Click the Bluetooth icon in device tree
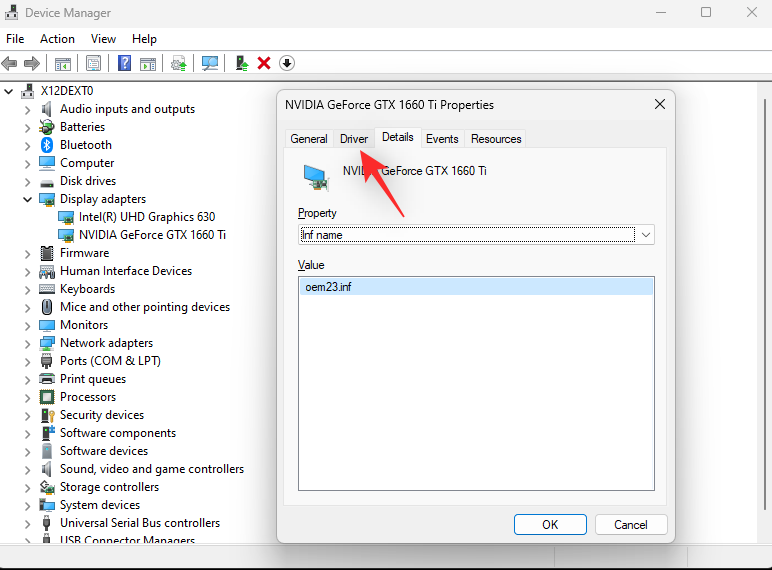Viewport: 772px width, 570px height. pyautogui.click(x=46, y=145)
